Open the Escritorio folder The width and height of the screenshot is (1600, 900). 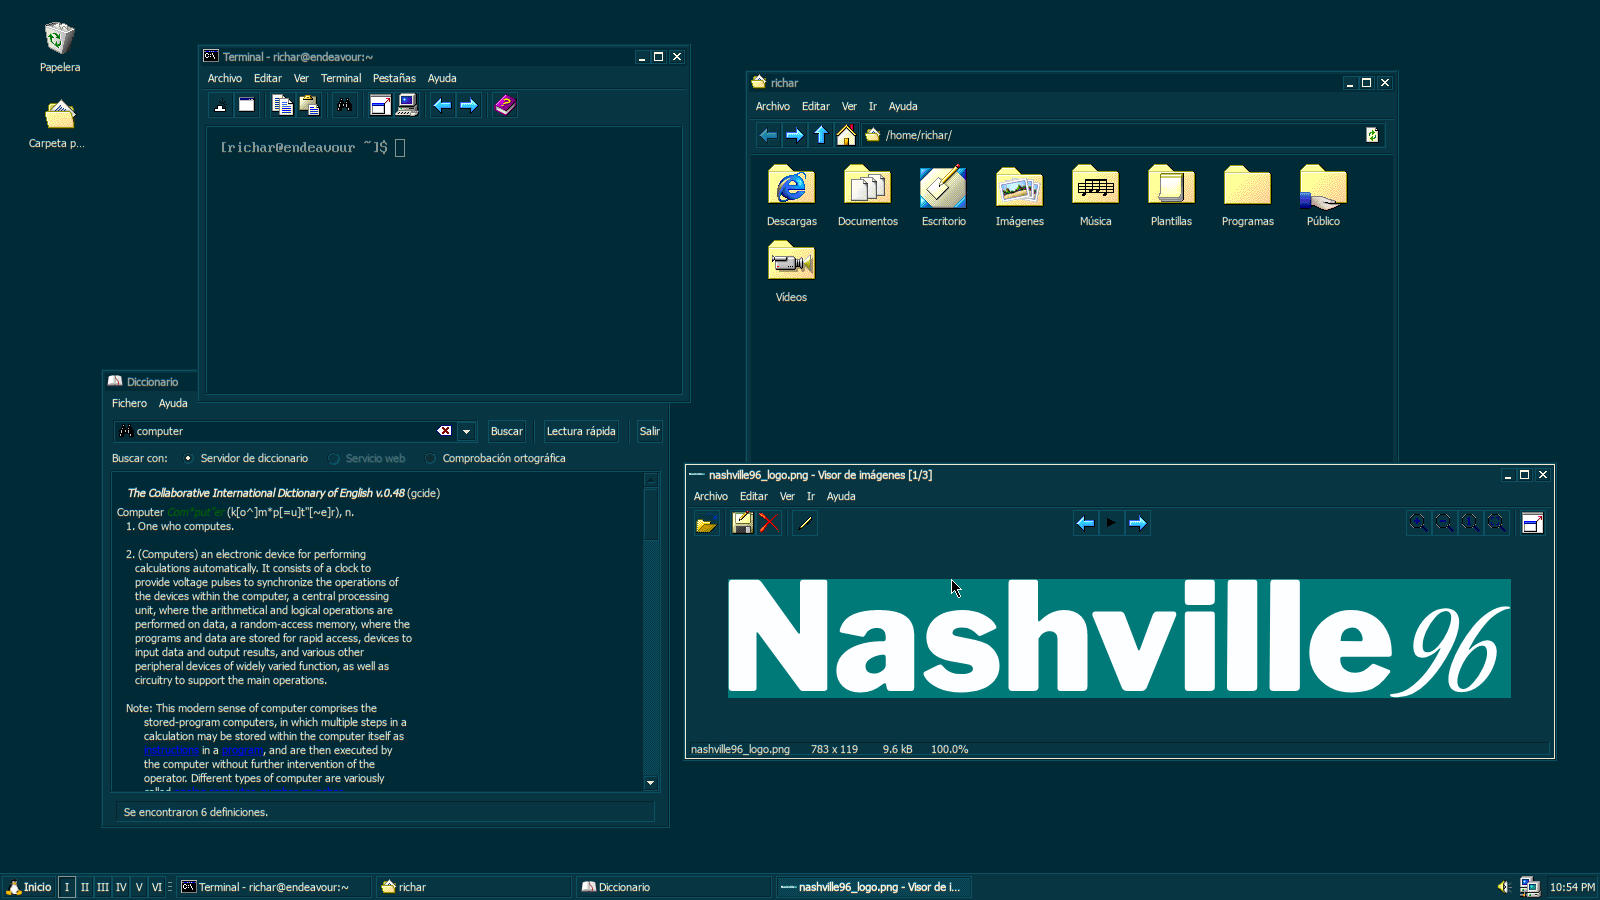coord(943,196)
